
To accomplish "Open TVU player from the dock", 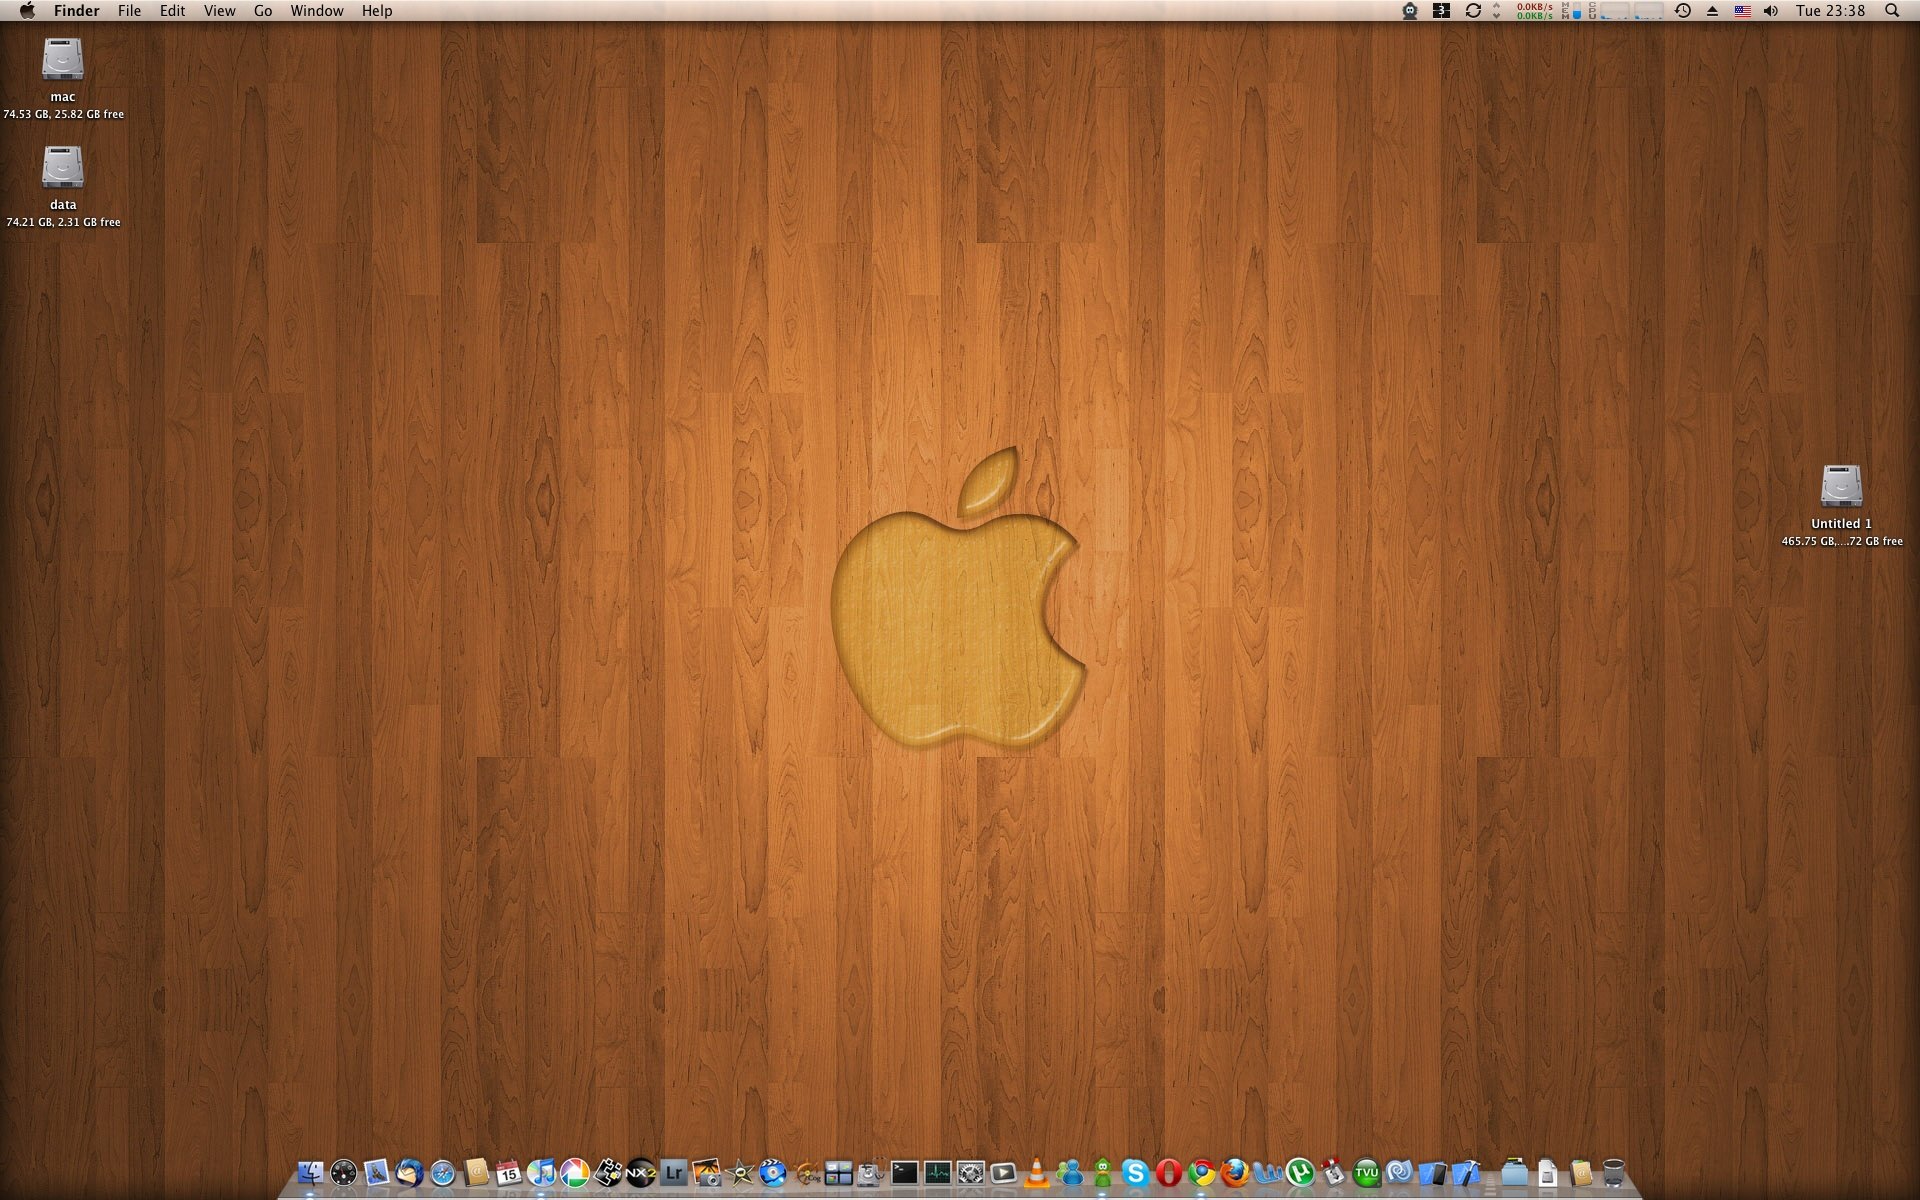I will coord(1367,1172).
